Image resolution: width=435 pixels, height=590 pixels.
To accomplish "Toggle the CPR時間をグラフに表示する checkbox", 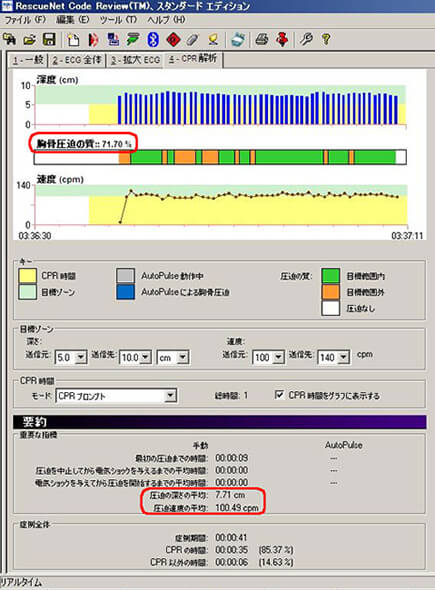I will pos(279,395).
